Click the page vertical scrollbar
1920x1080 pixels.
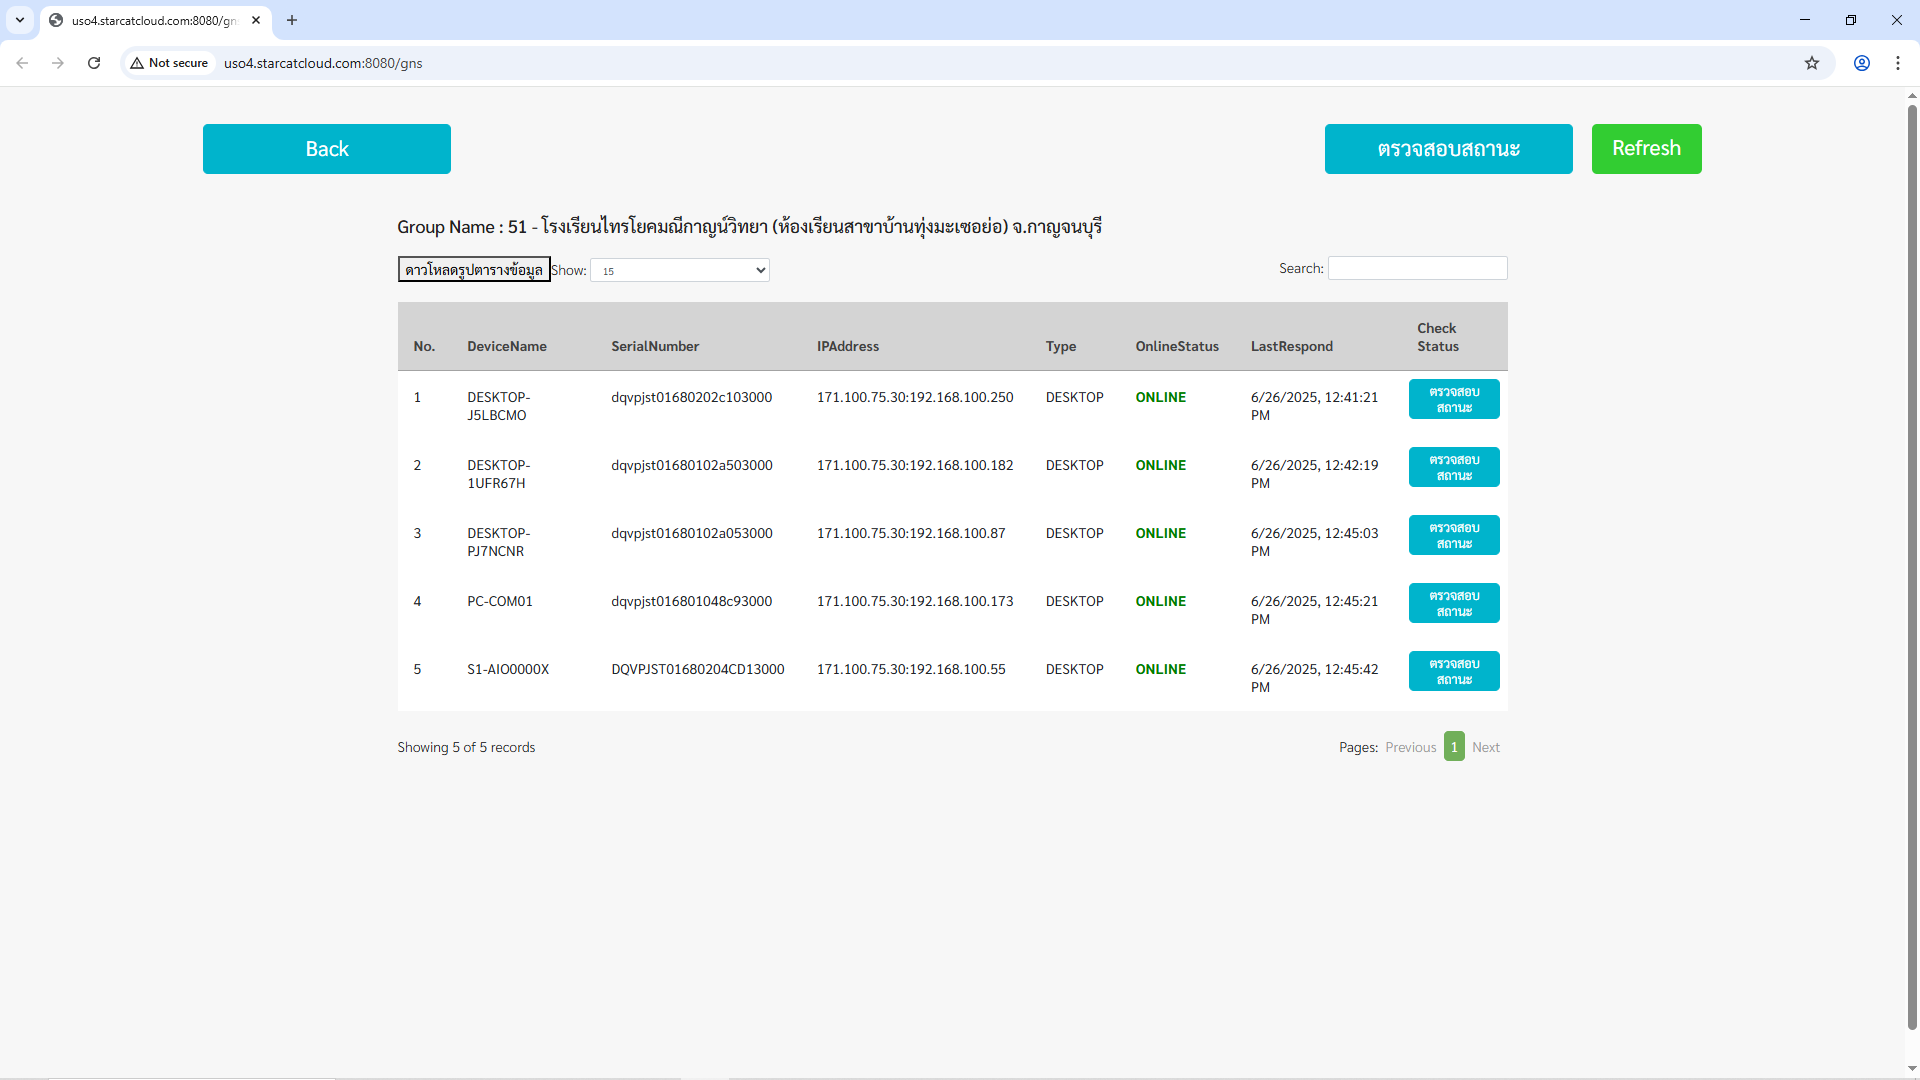[x=1912, y=565]
